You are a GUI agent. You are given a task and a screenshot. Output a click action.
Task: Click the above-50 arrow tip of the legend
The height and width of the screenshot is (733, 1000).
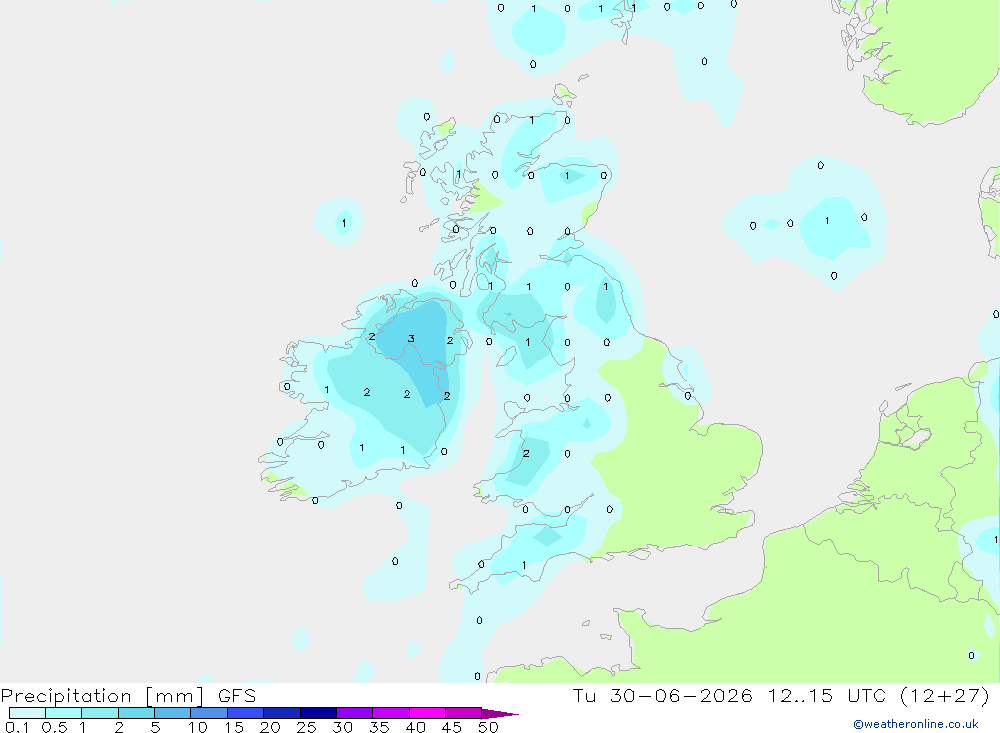point(500,714)
